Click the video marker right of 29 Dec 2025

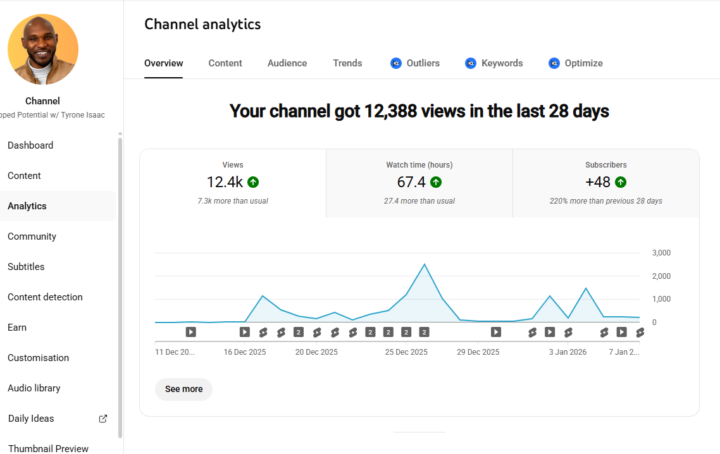(x=496, y=332)
